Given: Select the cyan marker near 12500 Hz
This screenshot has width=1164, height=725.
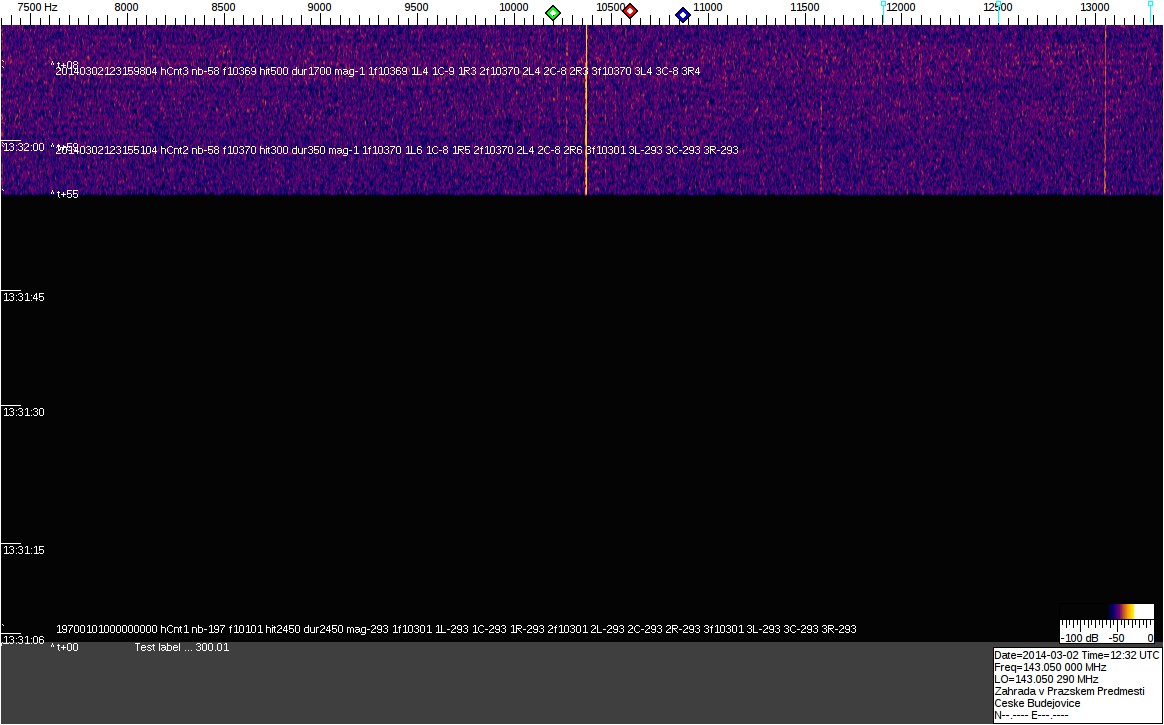Looking at the screenshot, I should (x=998, y=6).
